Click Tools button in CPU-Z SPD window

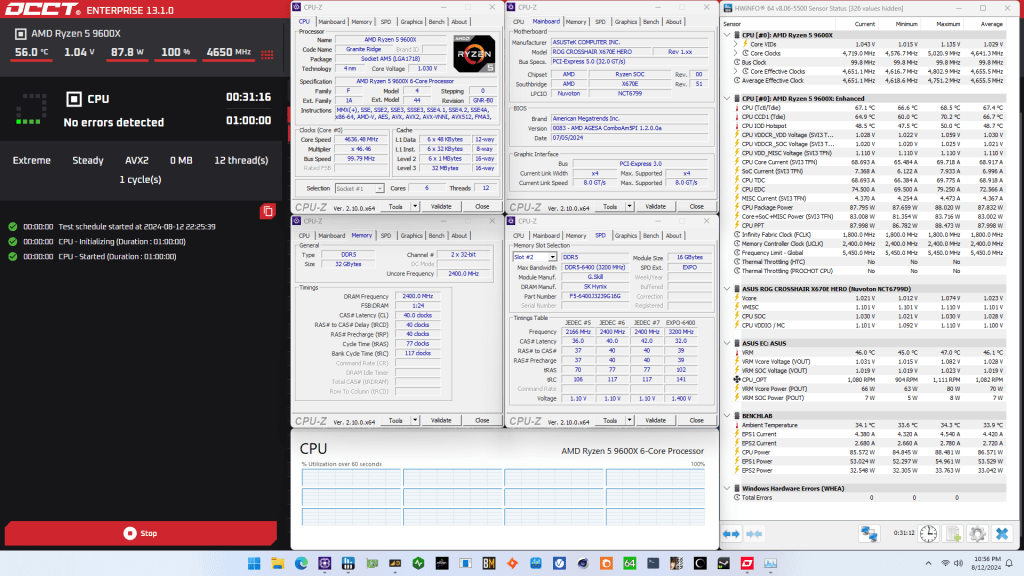click(610, 421)
